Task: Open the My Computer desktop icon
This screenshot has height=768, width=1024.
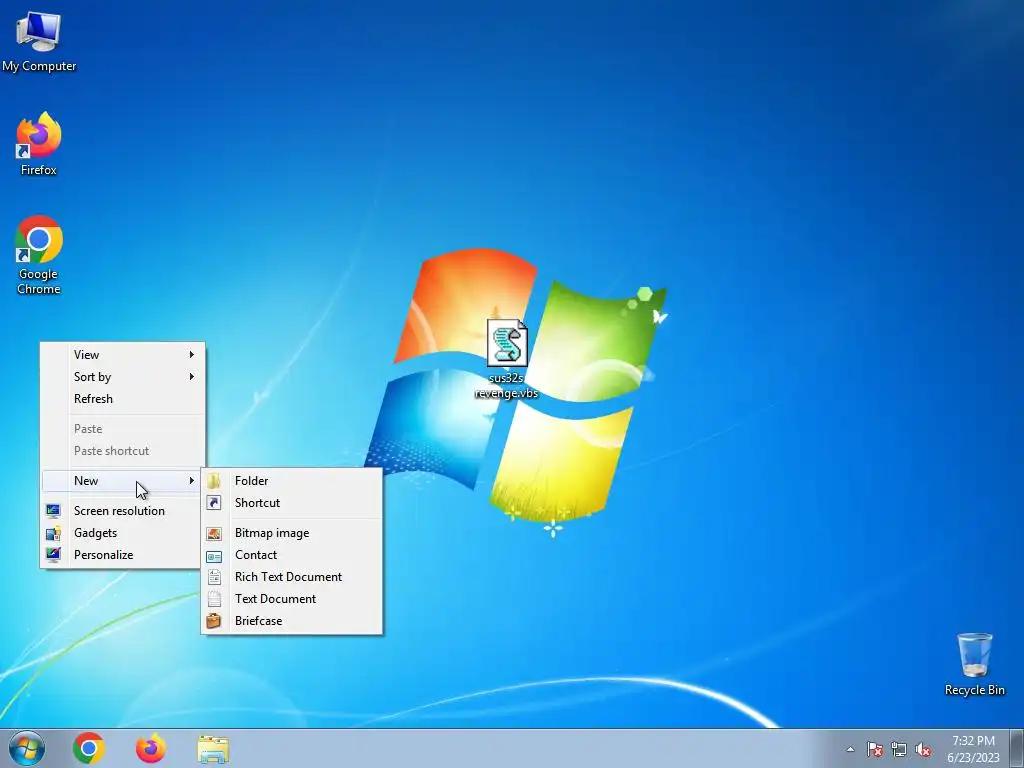Action: coord(39,40)
